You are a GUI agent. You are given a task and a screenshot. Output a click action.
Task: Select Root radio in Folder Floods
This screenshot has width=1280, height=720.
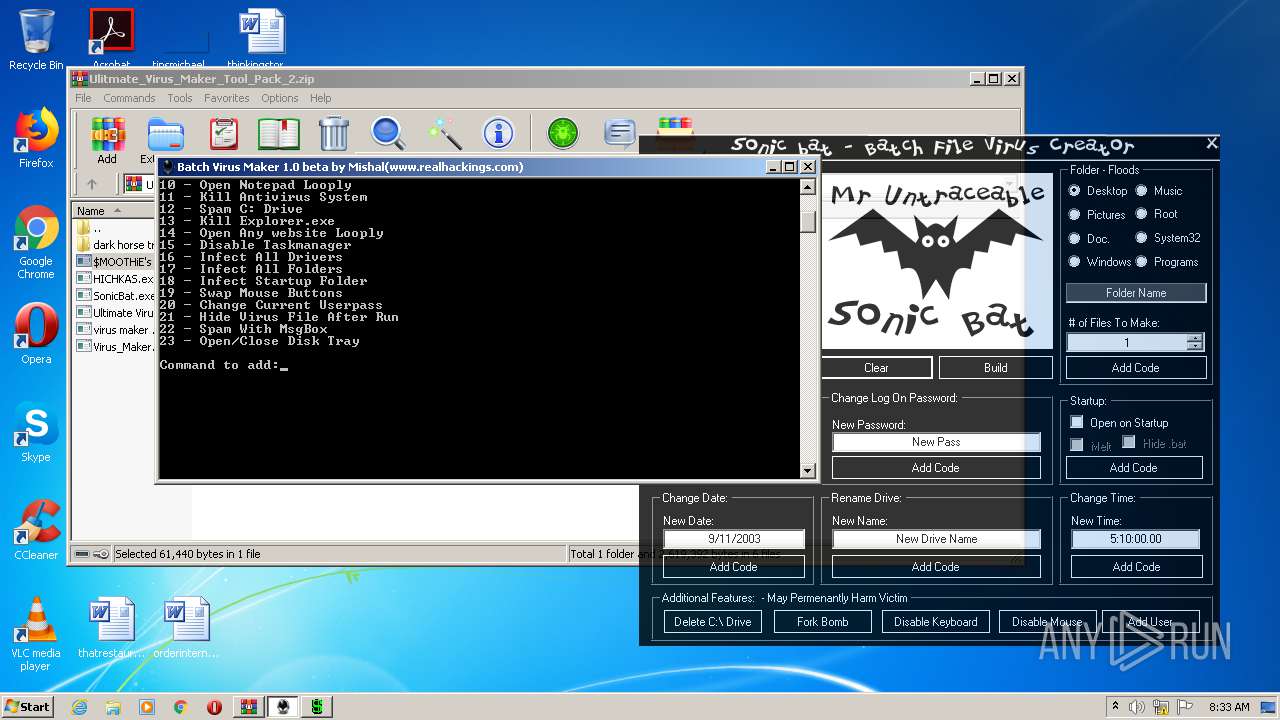[x=1141, y=214]
